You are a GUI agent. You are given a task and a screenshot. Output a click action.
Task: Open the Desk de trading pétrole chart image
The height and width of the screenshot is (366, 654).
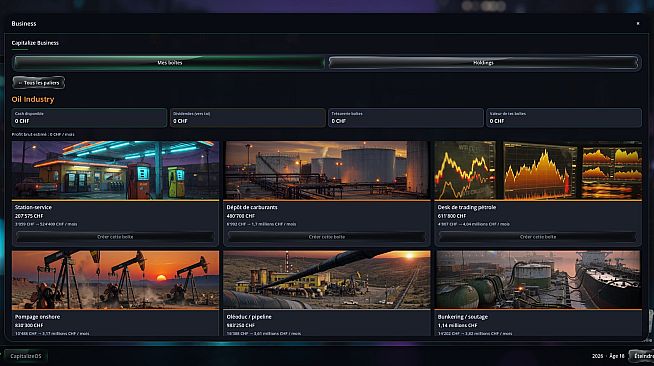[538, 170]
